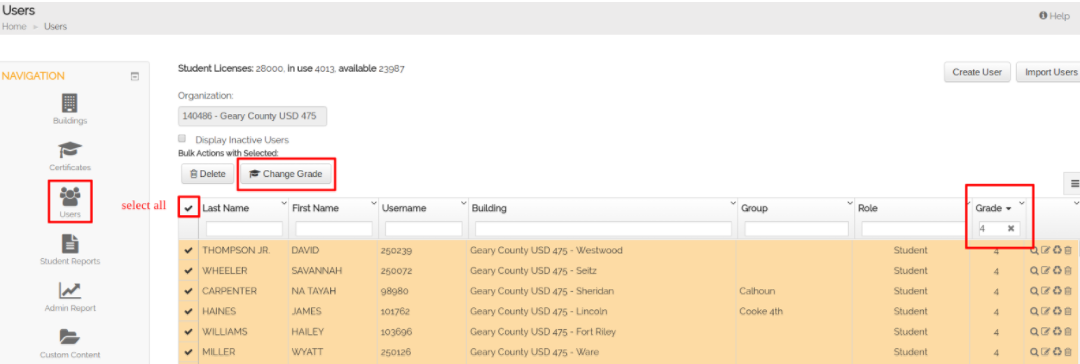The image size is (1080, 364).
Task: Open Users in the navigation sidebar
Action: pyautogui.click(x=70, y=201)
